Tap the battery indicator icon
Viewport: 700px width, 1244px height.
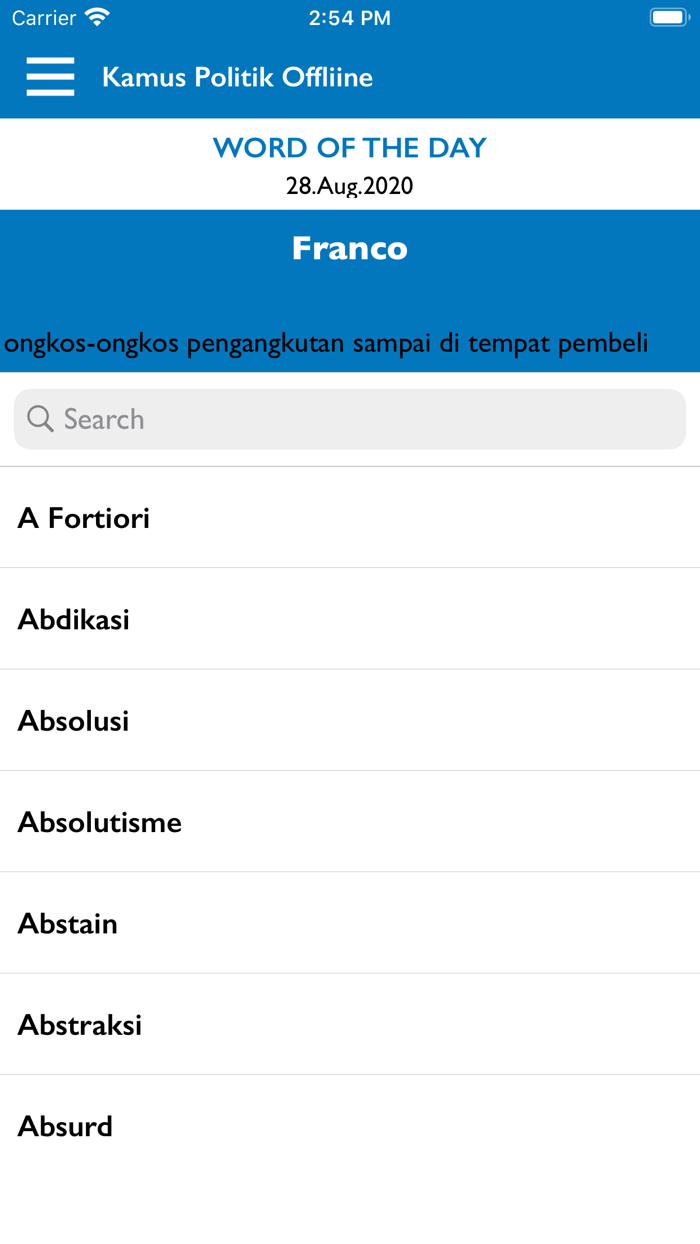[x=668, y=16]
